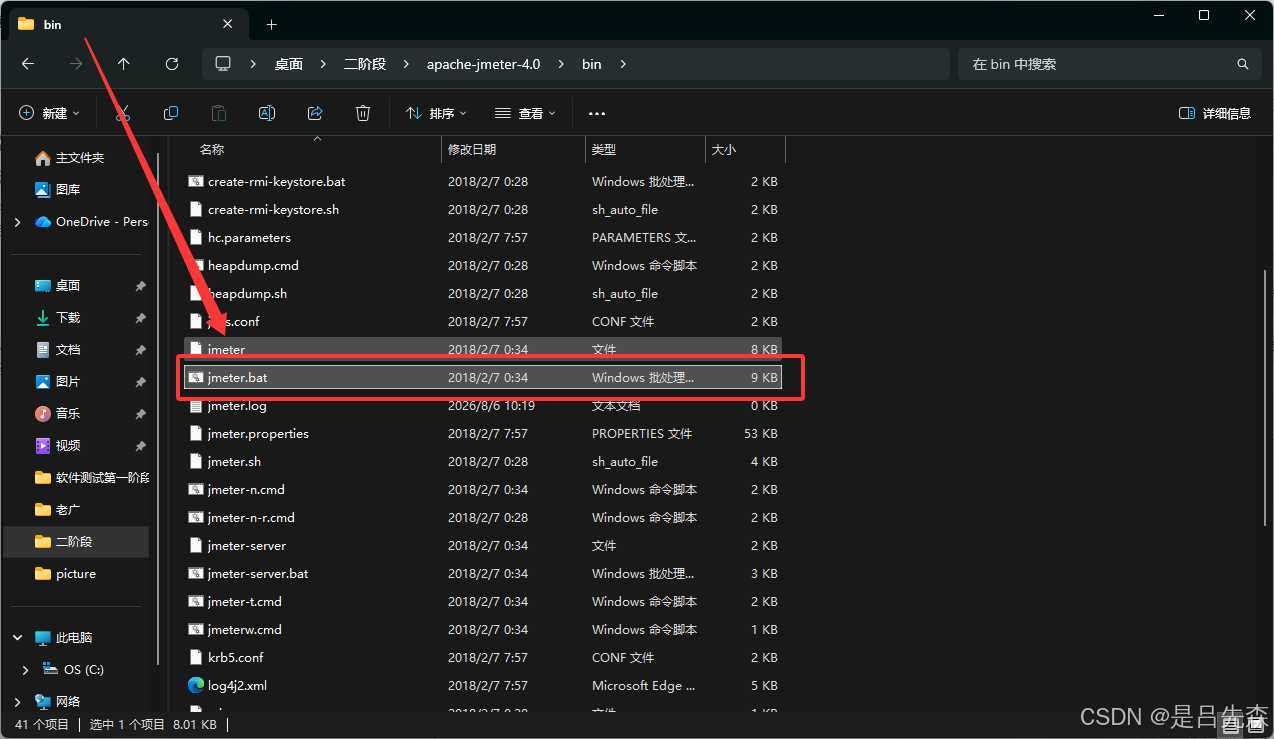Screen dimensions: 1274x739
Task: Sort by Type column header
Action: [645, 150]
